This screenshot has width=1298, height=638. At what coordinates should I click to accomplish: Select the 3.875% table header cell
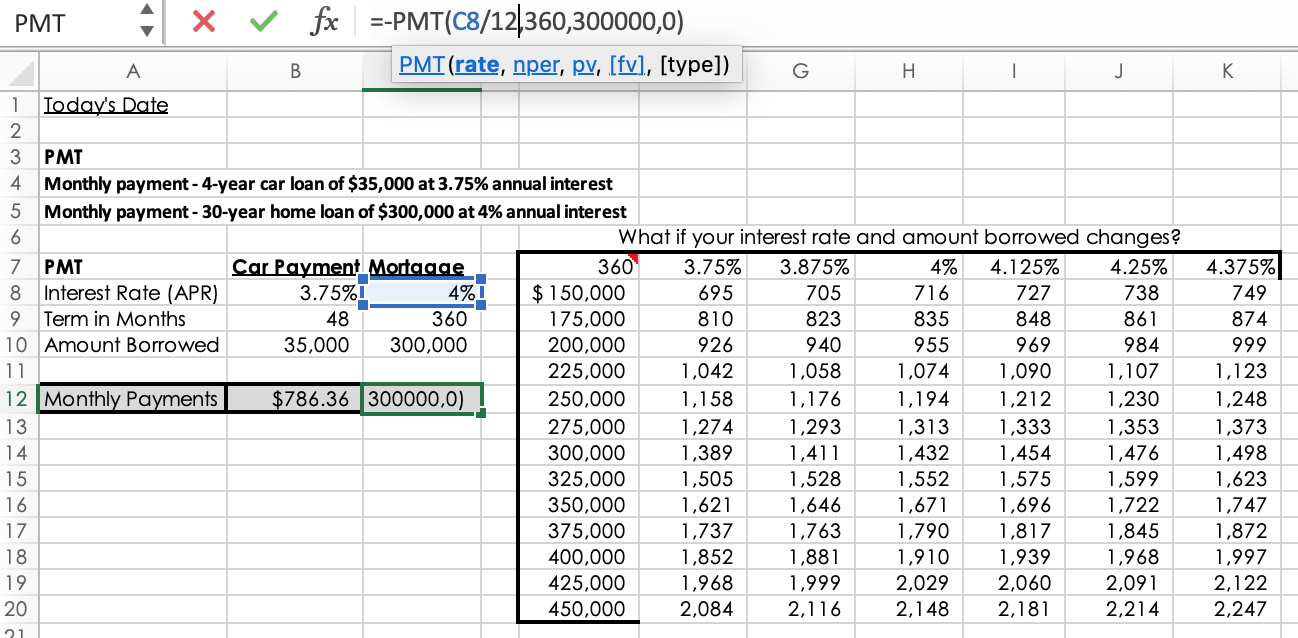(x=801, y=267)
